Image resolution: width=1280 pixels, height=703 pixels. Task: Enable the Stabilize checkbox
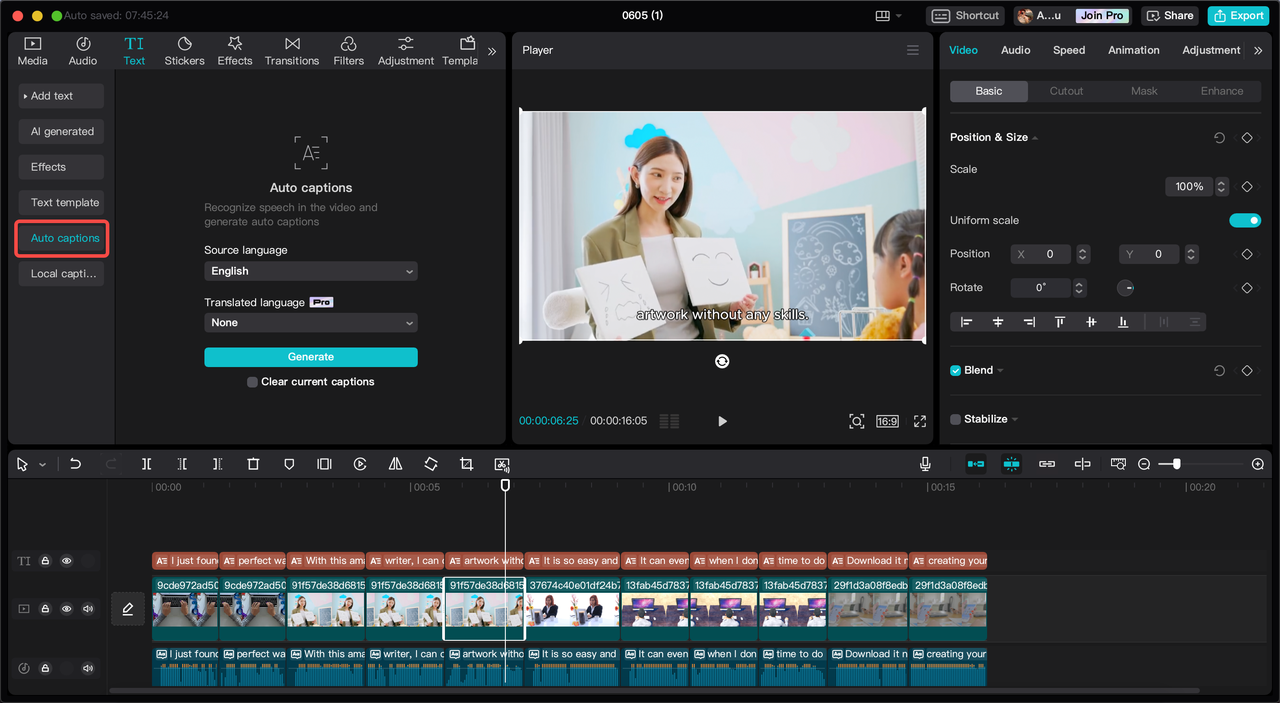coord(955,419)
